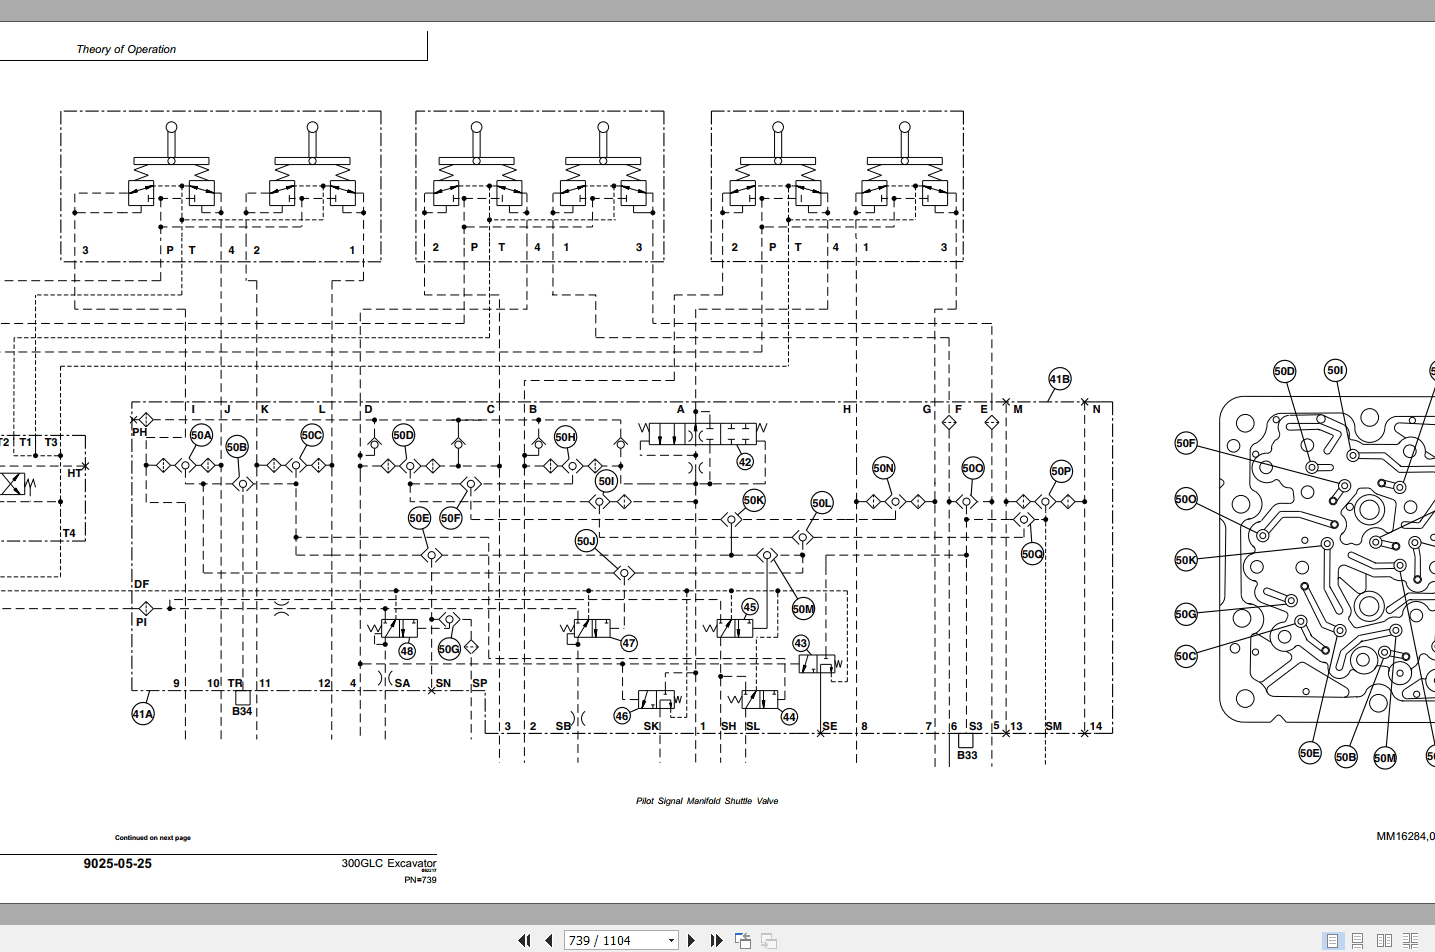
Task: Click the B33 component label
Action: 966,757
